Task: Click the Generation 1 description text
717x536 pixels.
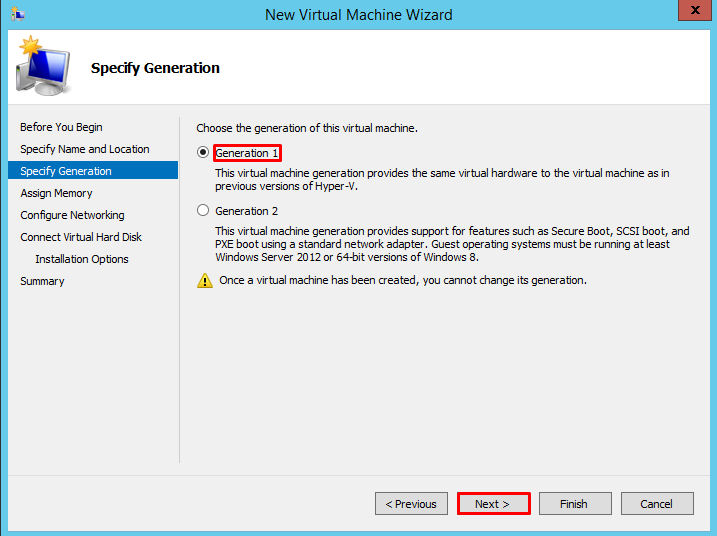Action: coord(442,179)
